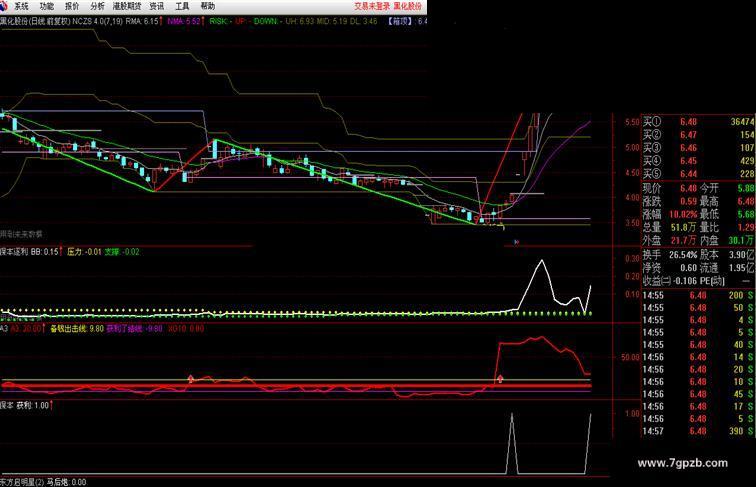Image resolution: width=756 pixels, height=487 pixels.
Task: Open the 报价 menu
Action: (72, 6)
